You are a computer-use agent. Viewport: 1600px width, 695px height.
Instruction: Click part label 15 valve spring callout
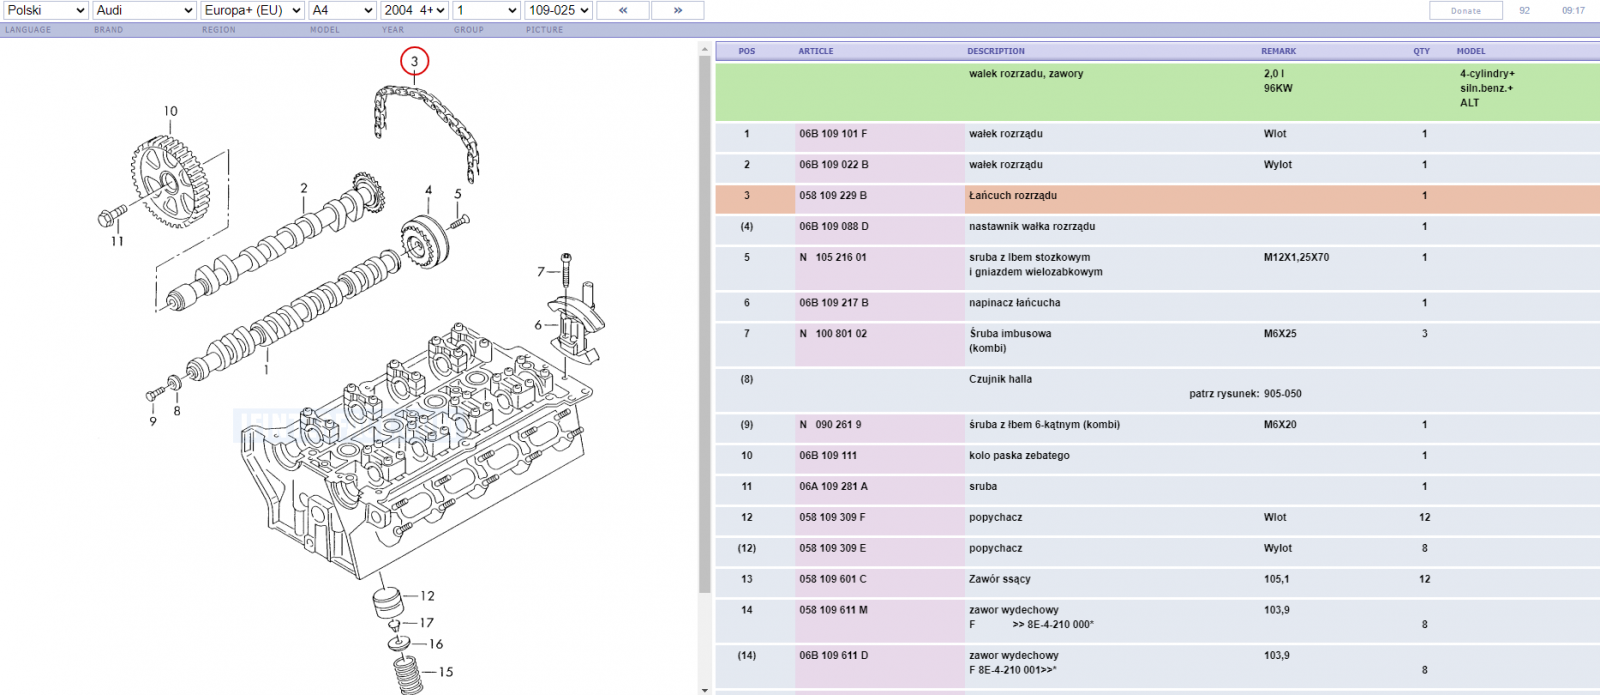click(x=446, y=672)
